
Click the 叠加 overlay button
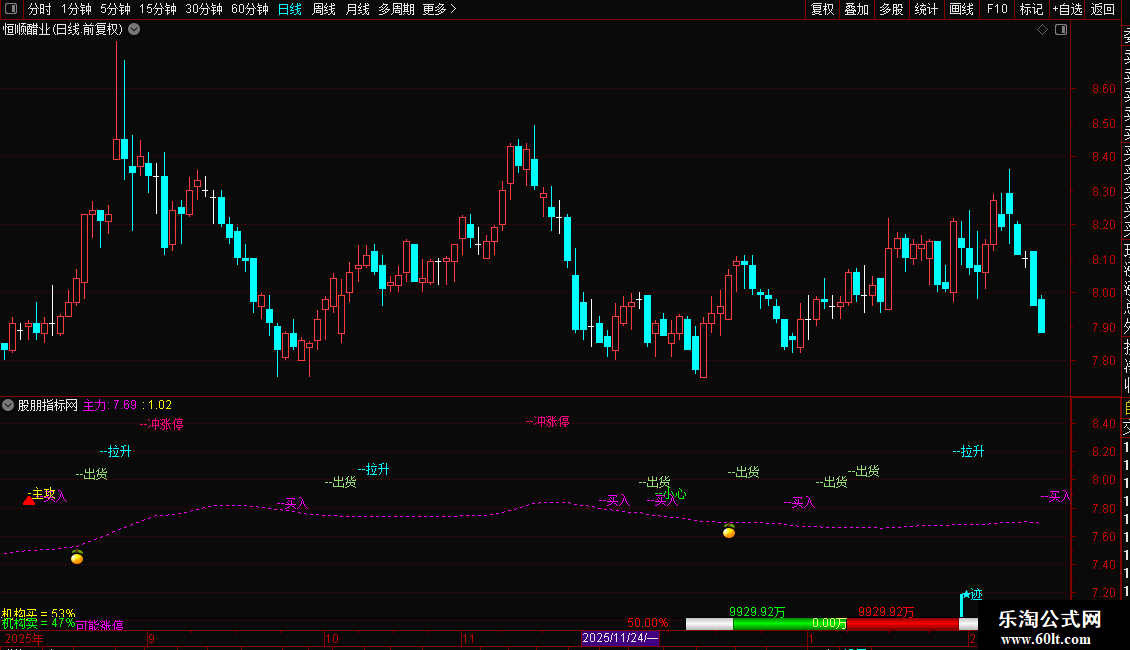pyautogui.click(x=857, y=9)
